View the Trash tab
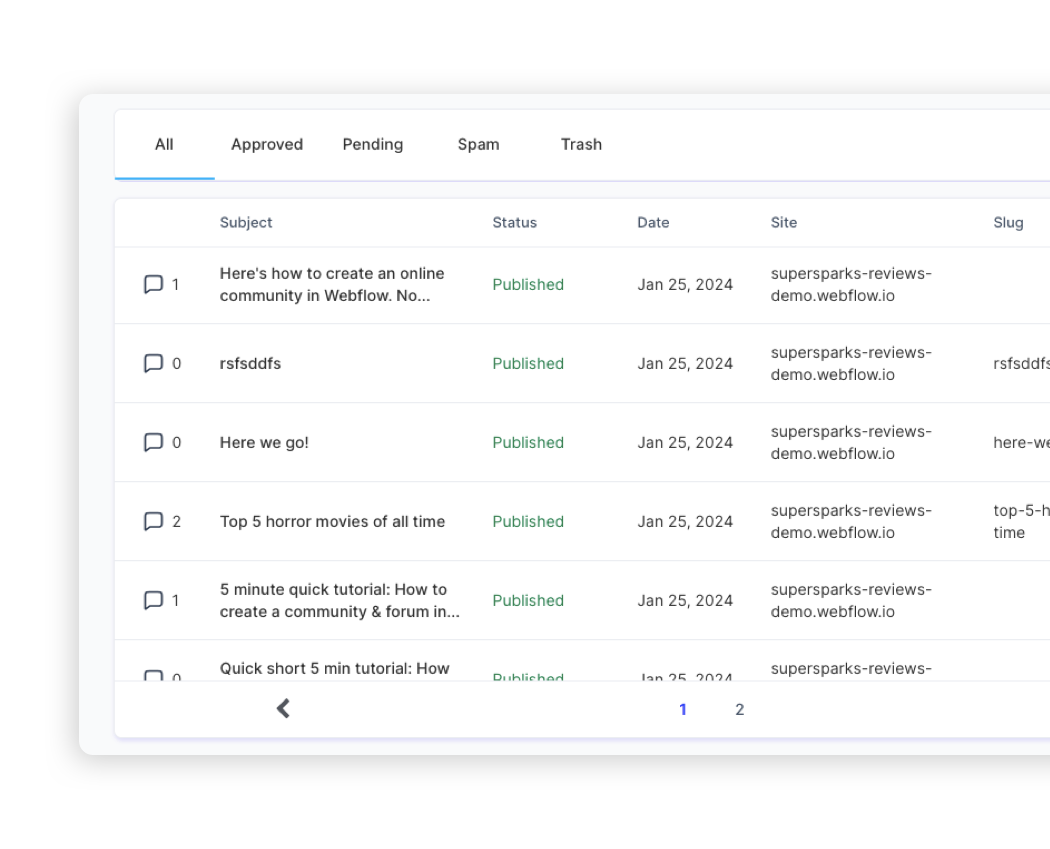Viewport: 1050px width, 849px height. point(581,144)
